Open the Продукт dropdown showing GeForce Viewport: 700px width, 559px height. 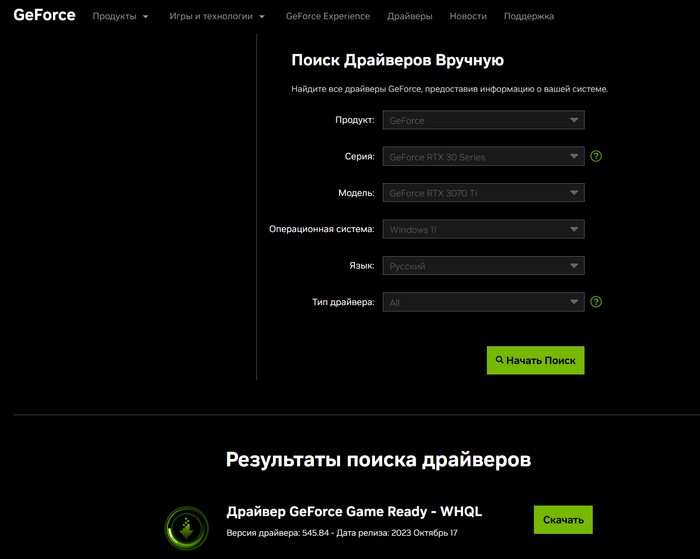(483, 120)
